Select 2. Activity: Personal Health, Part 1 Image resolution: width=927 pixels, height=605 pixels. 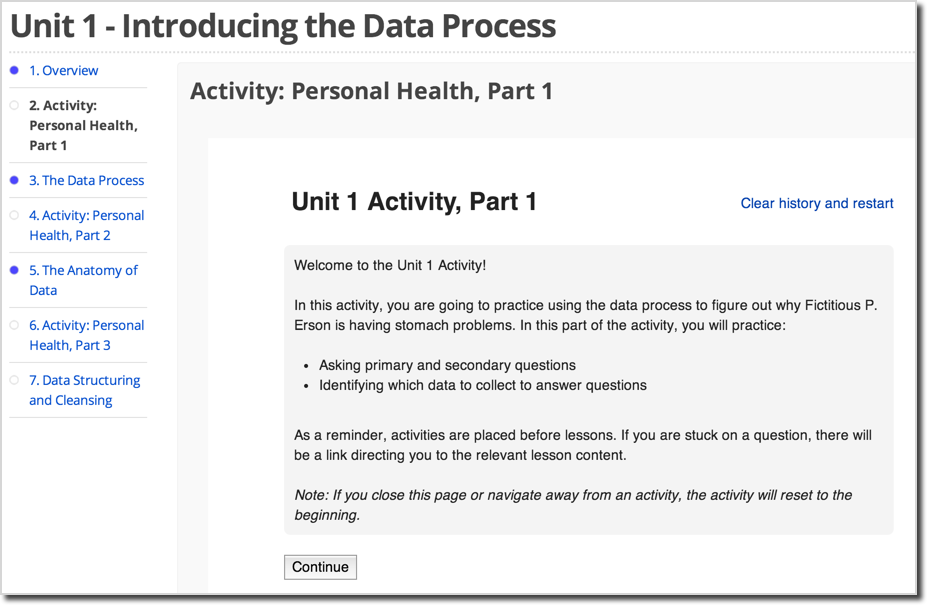pos(83,125)
